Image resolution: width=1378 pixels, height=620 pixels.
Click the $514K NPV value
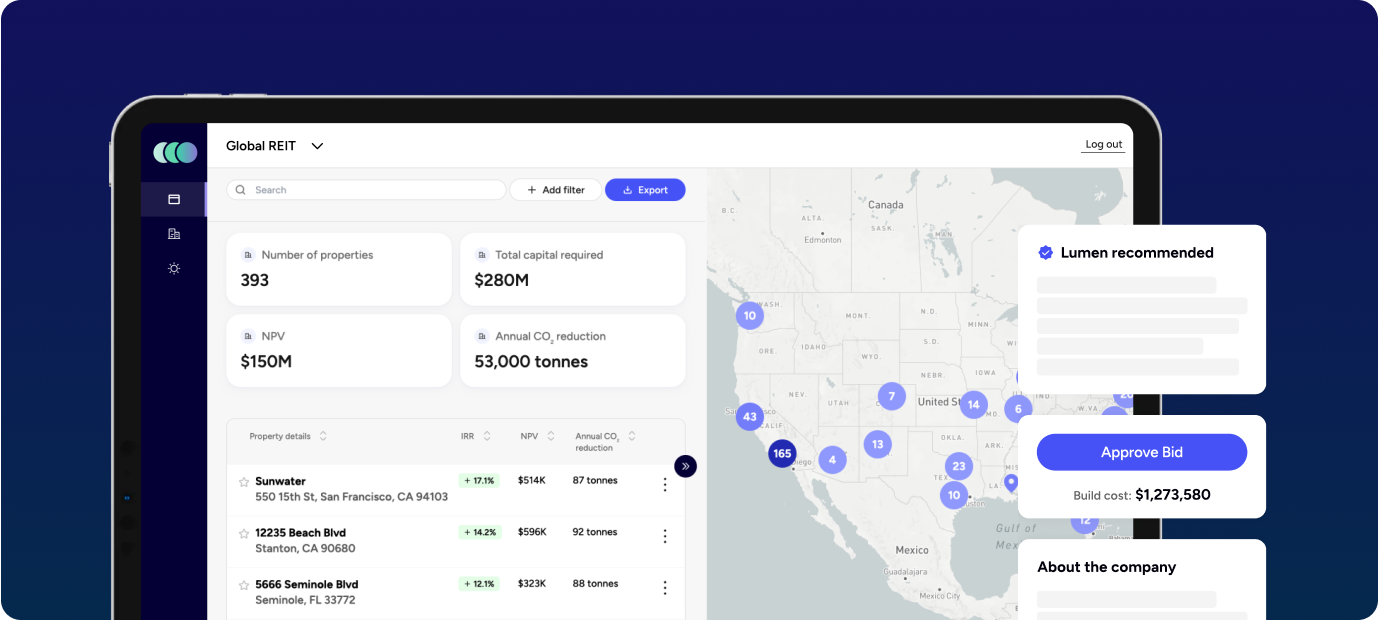532,481
